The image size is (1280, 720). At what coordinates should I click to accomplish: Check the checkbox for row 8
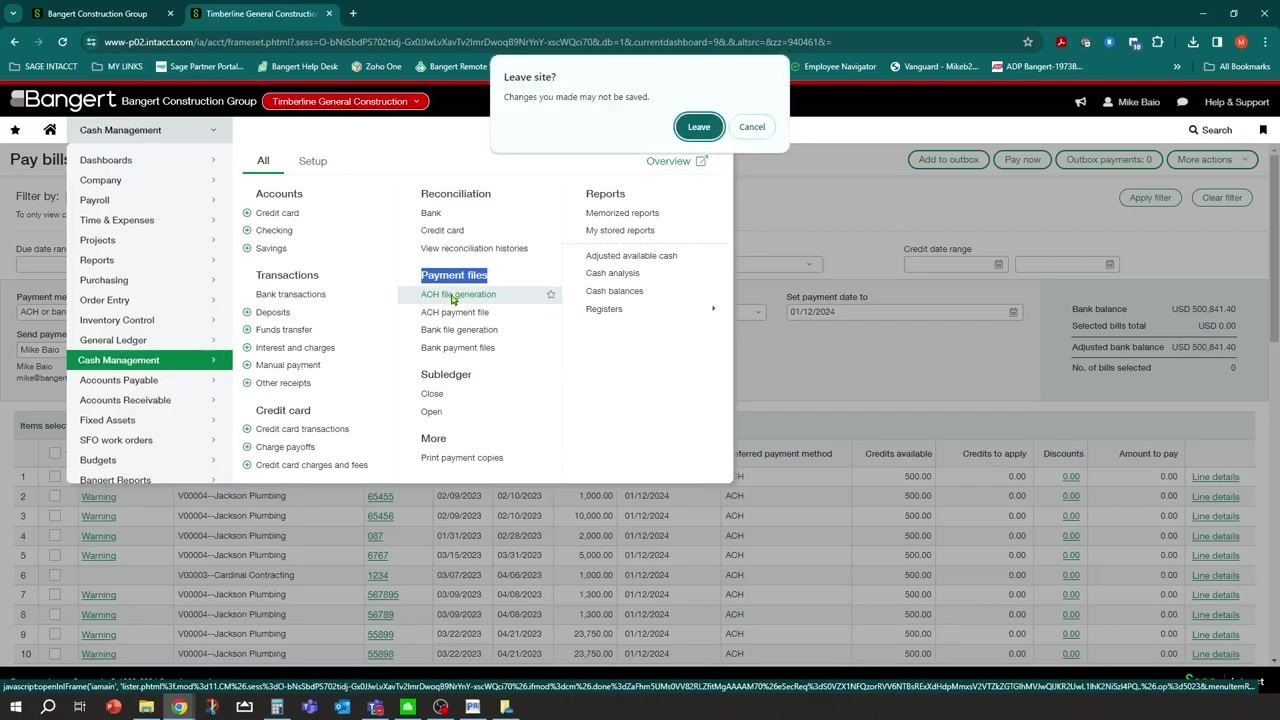click(55, 615)
